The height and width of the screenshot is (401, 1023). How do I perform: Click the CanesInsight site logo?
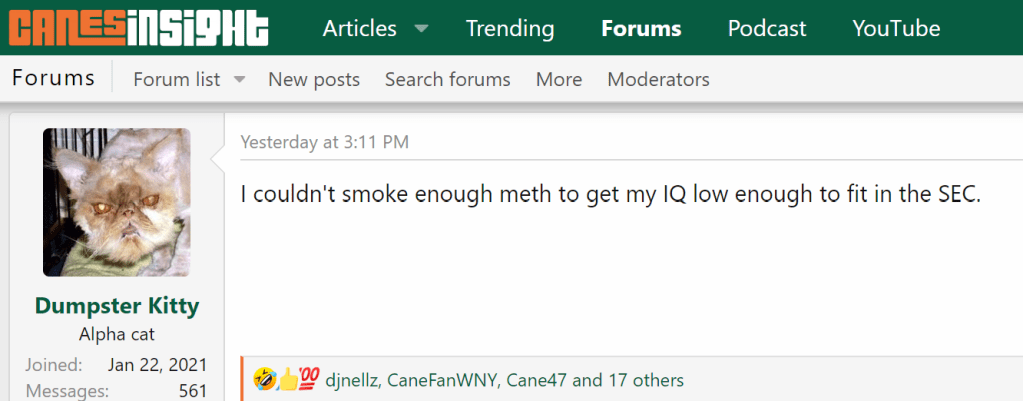139,29
